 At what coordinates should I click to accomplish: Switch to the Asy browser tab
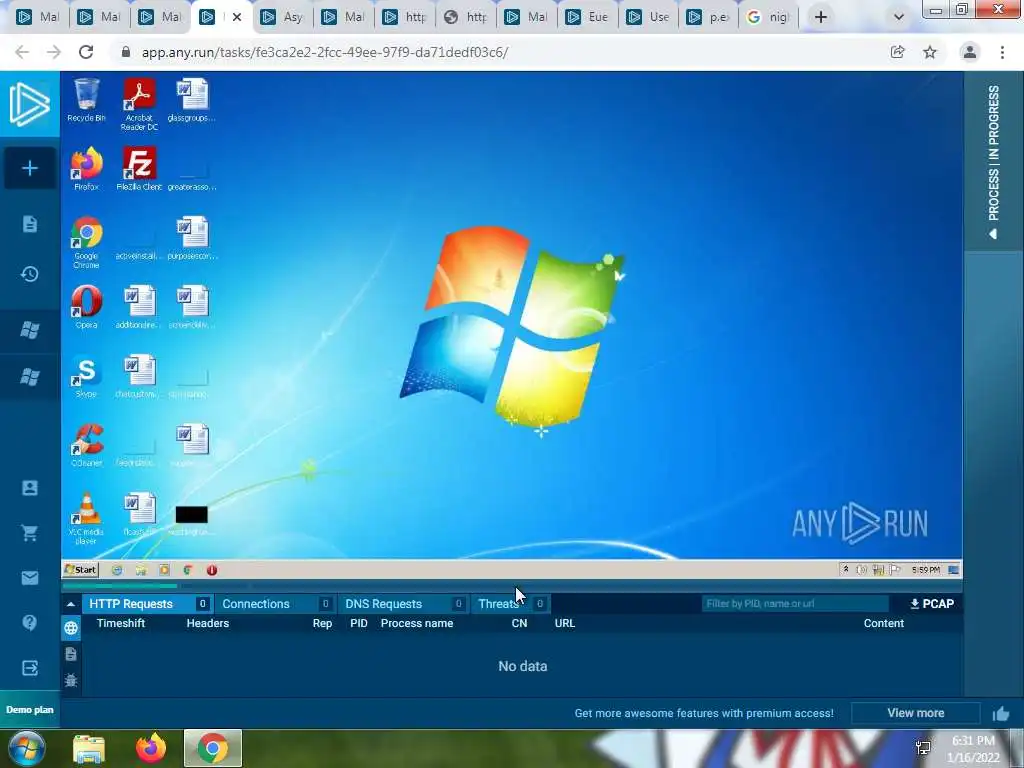[x=282, y=17]
